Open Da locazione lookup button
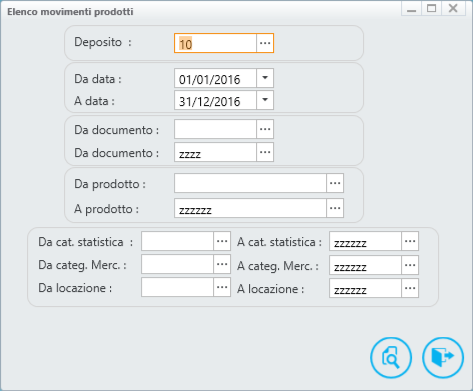Viewport: 473px width, 391px height. coord(222,287)
